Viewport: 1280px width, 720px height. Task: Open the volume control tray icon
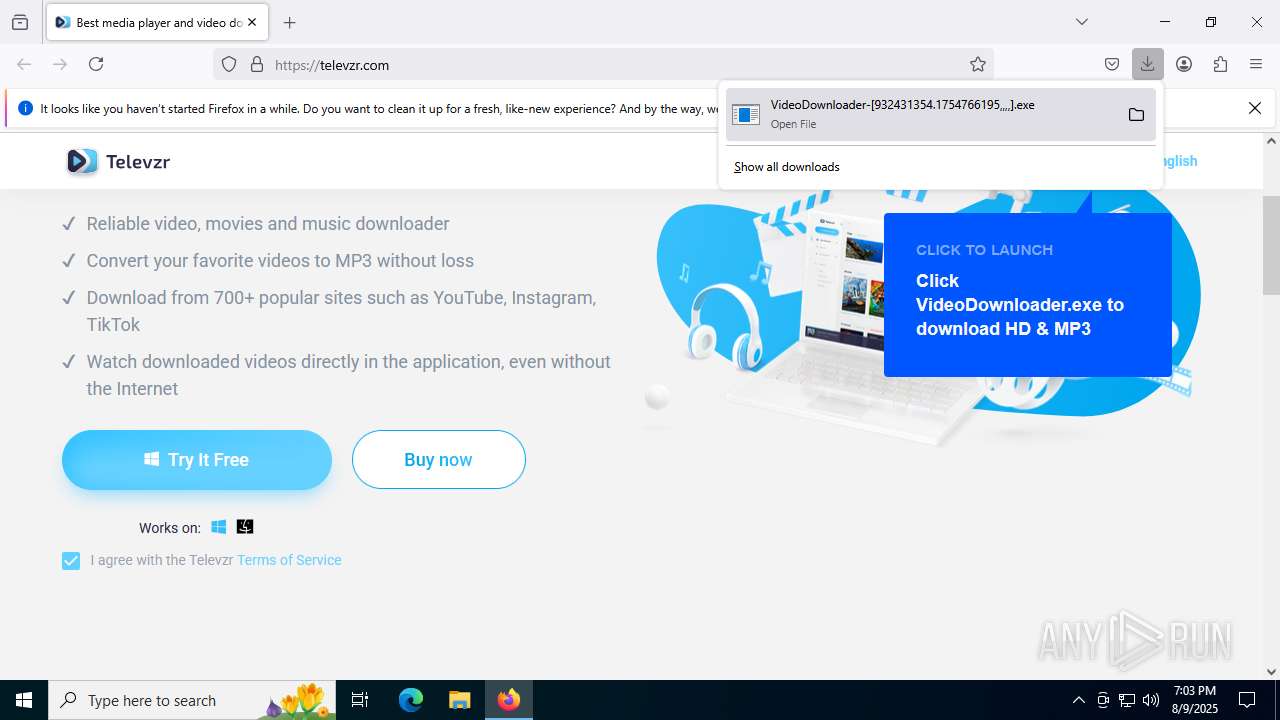[1151, 700]
